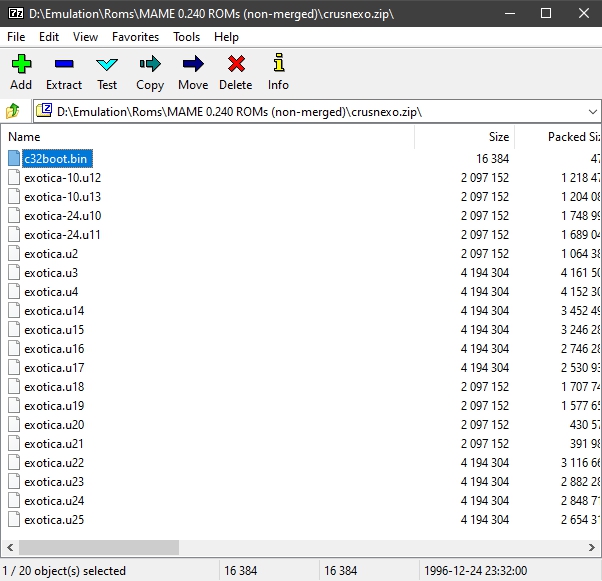Image resolution: width=602 pixels, height=581 pixels.
Task: Select file icon of exotica.u16
Action: tap(14, 348)
